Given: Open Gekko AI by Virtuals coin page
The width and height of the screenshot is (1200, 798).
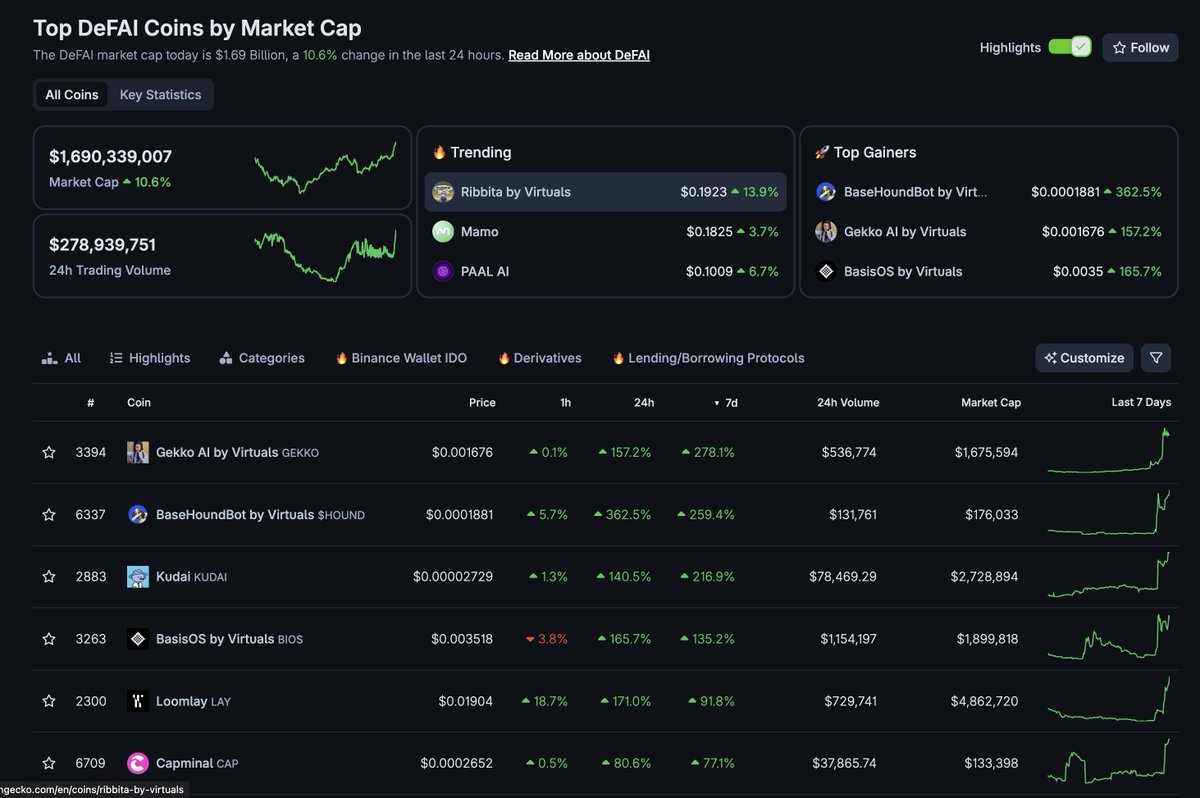Looking at the screenshot, I should 237,453.
